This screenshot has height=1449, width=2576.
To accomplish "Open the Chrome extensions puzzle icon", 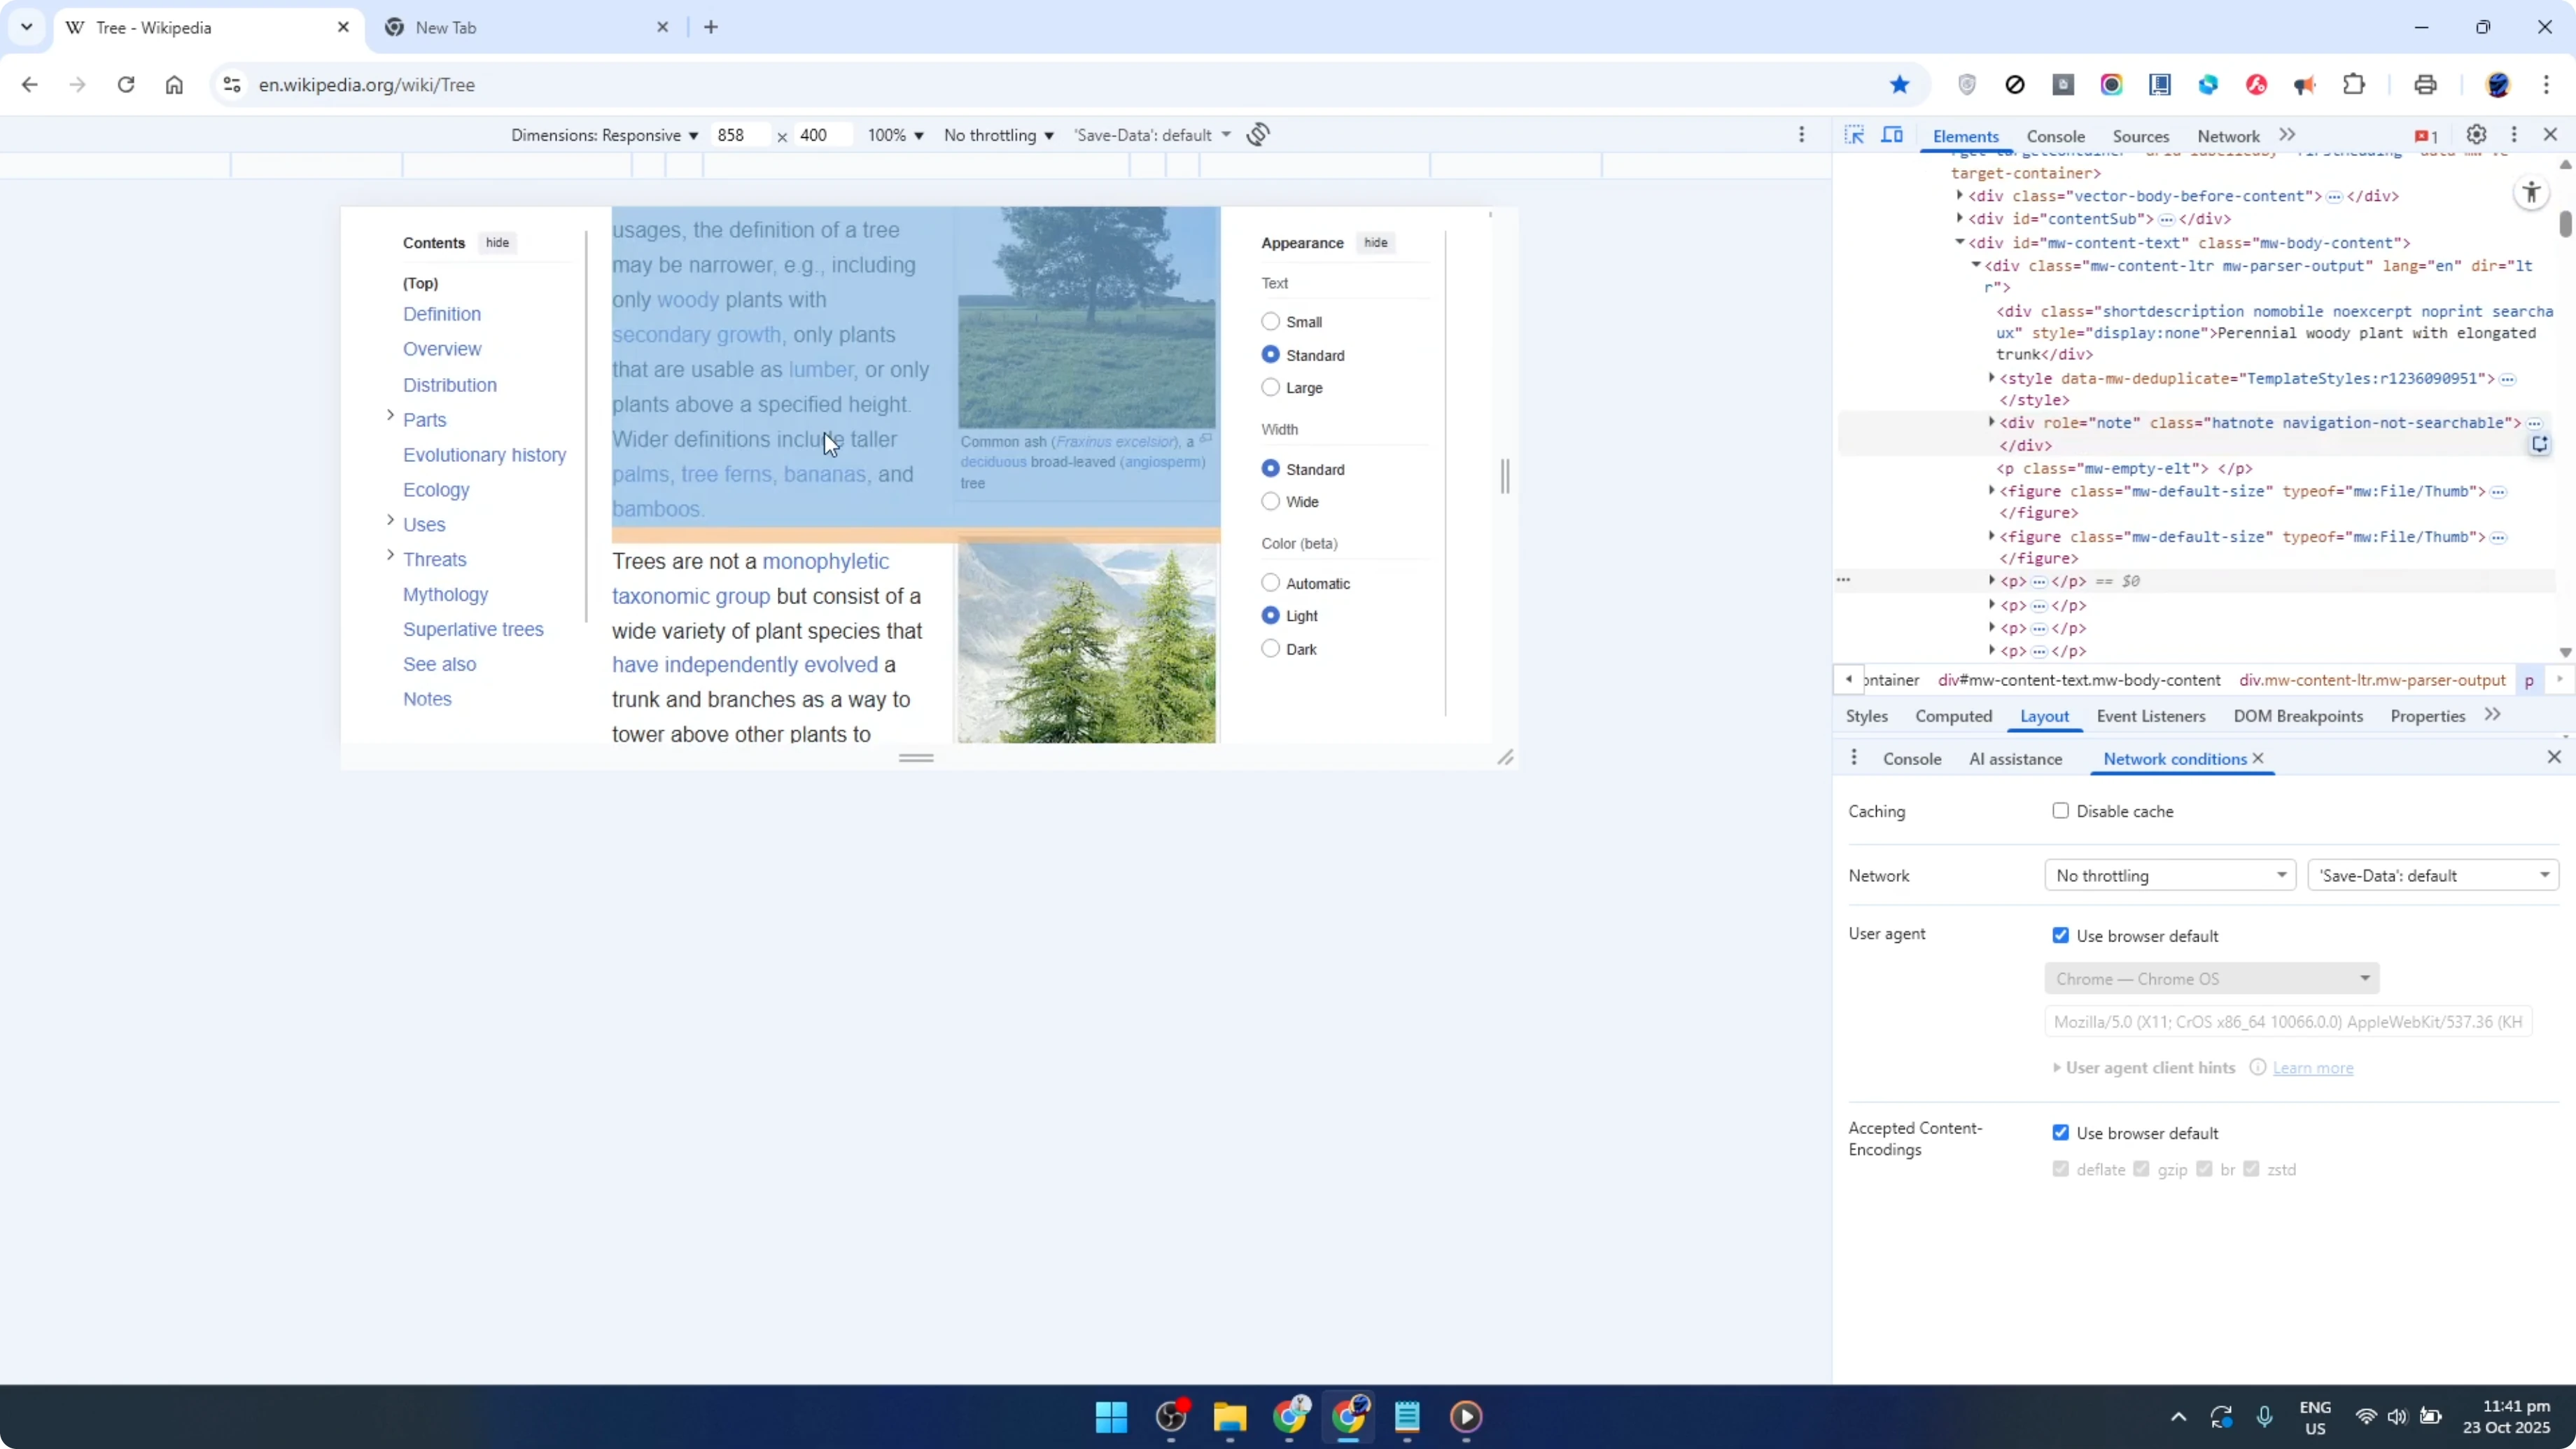I will pos(2355,85).
